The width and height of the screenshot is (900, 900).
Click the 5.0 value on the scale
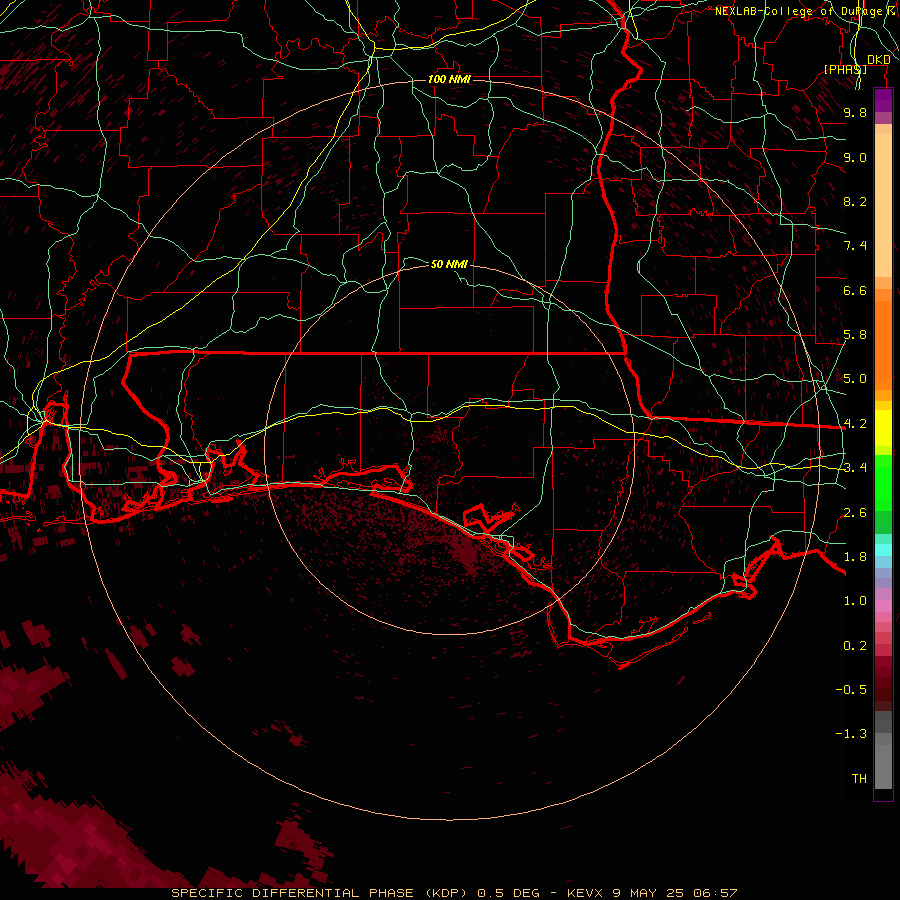click(x=855, y=379)
